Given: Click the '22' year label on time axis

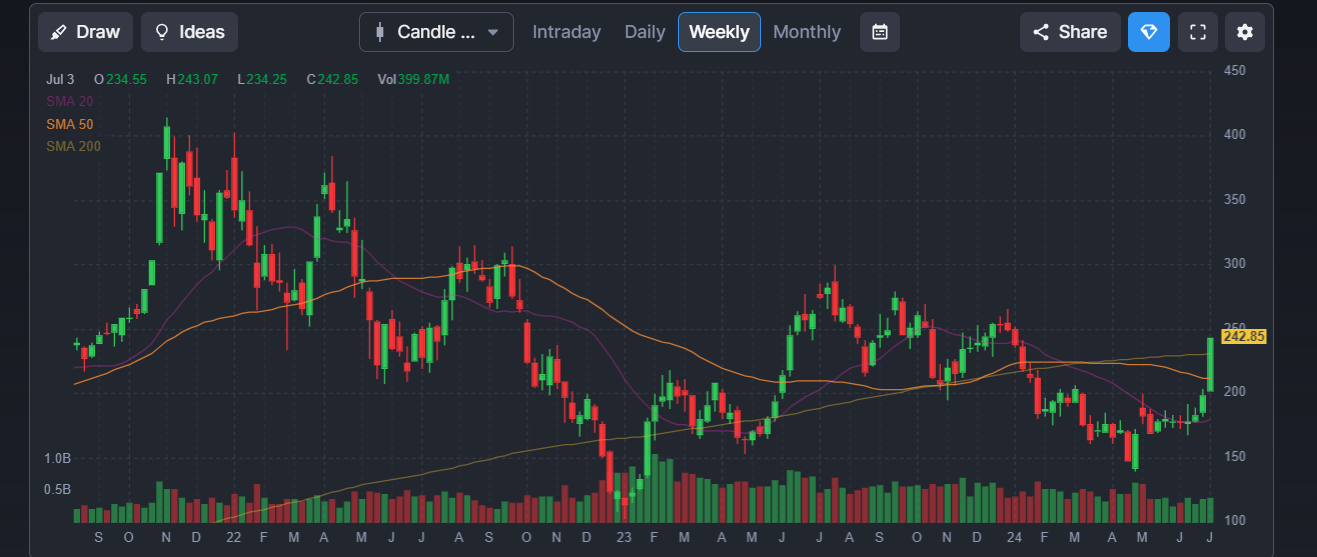Looking at the screenshot, I should pos(233,537).
